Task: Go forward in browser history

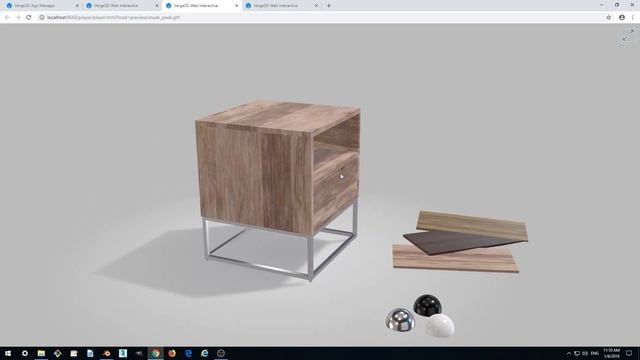Action: 18,18
